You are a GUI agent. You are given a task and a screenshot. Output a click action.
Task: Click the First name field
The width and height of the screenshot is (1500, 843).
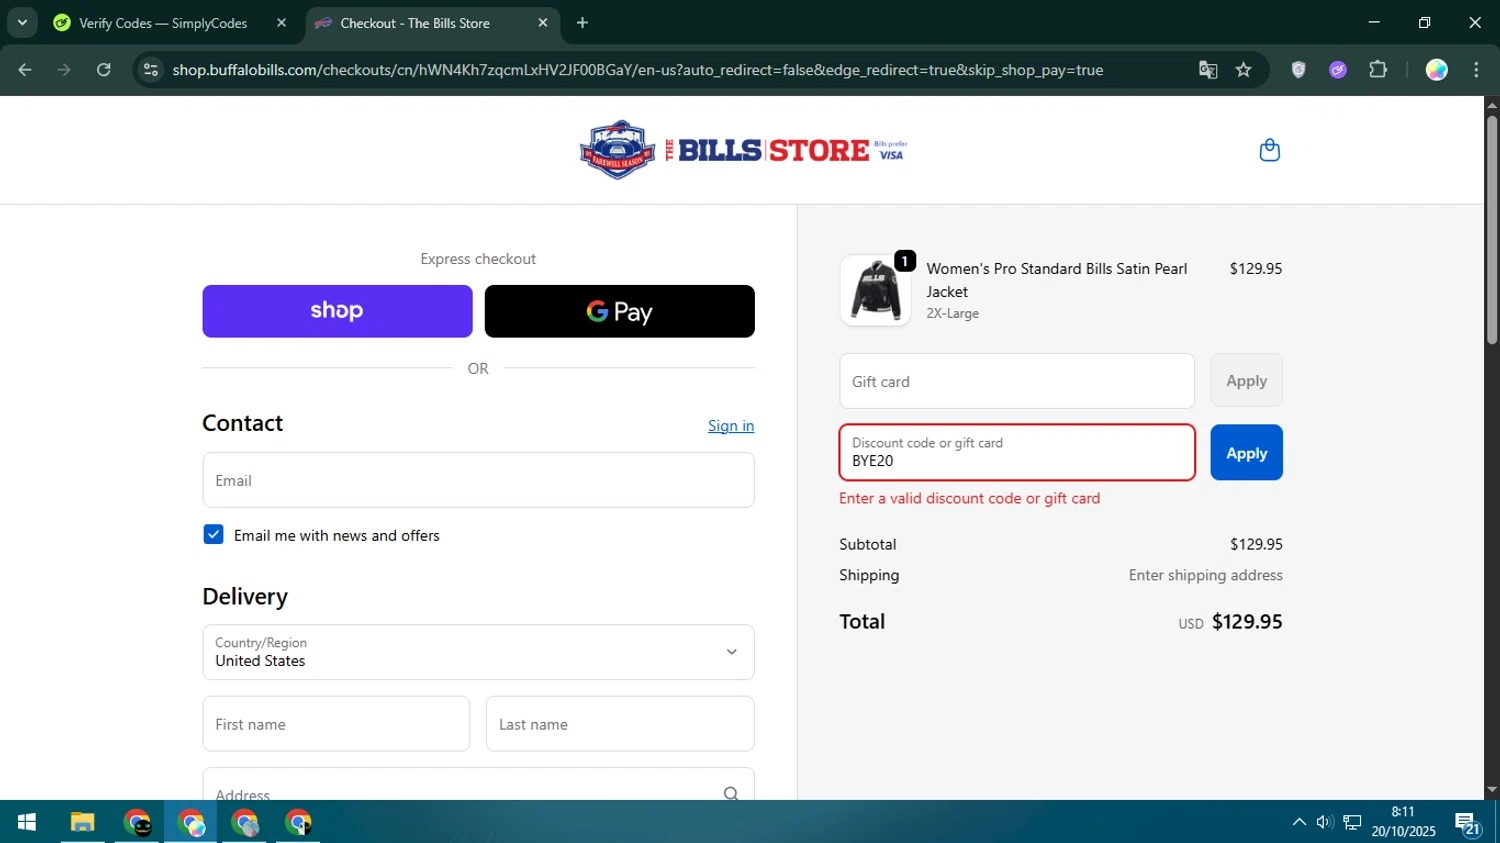pos(336,724)
